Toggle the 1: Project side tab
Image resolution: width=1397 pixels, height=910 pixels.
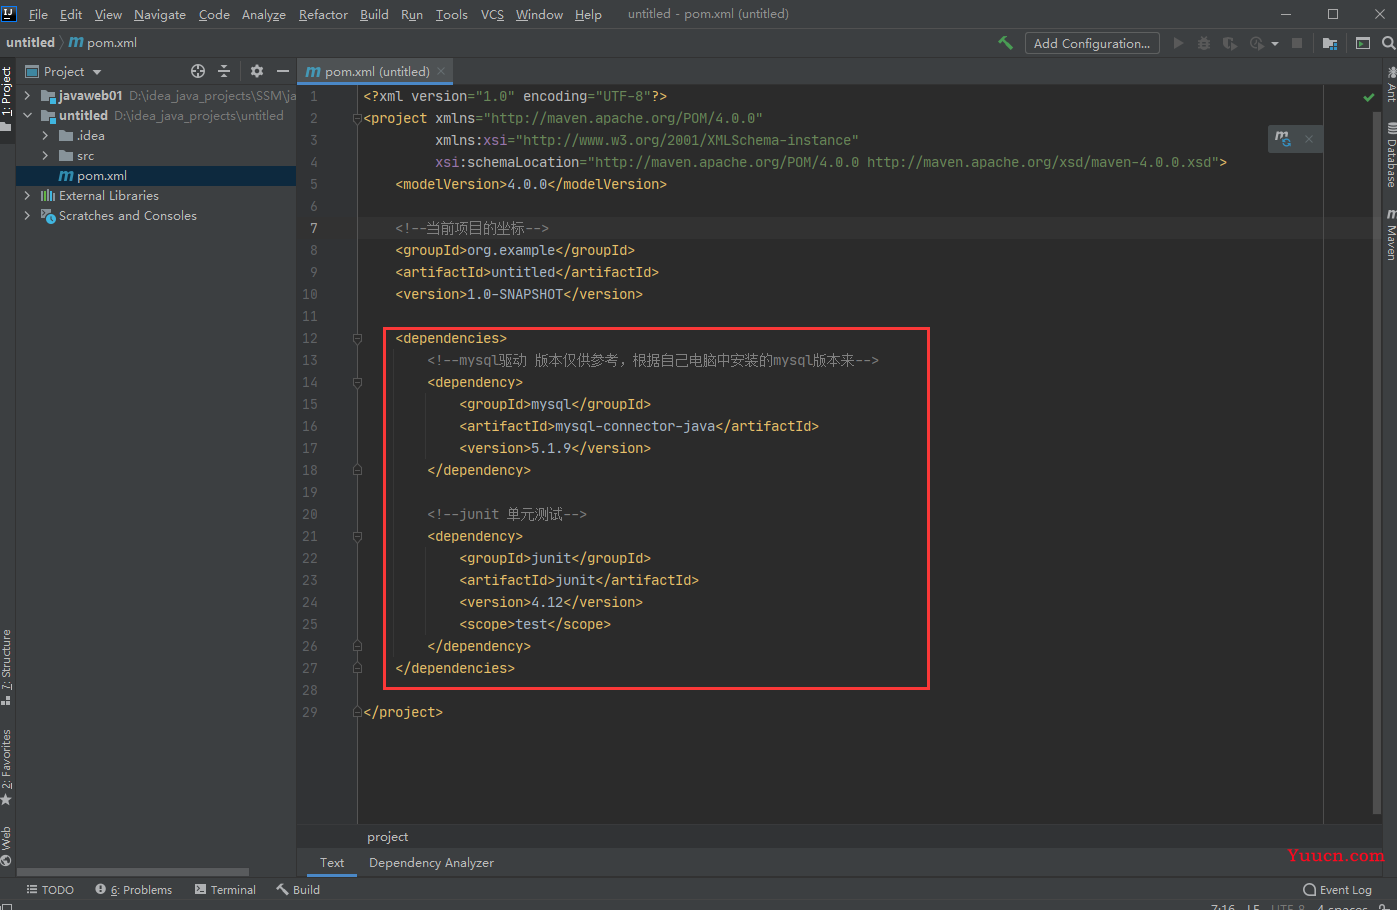click(7, 98)
